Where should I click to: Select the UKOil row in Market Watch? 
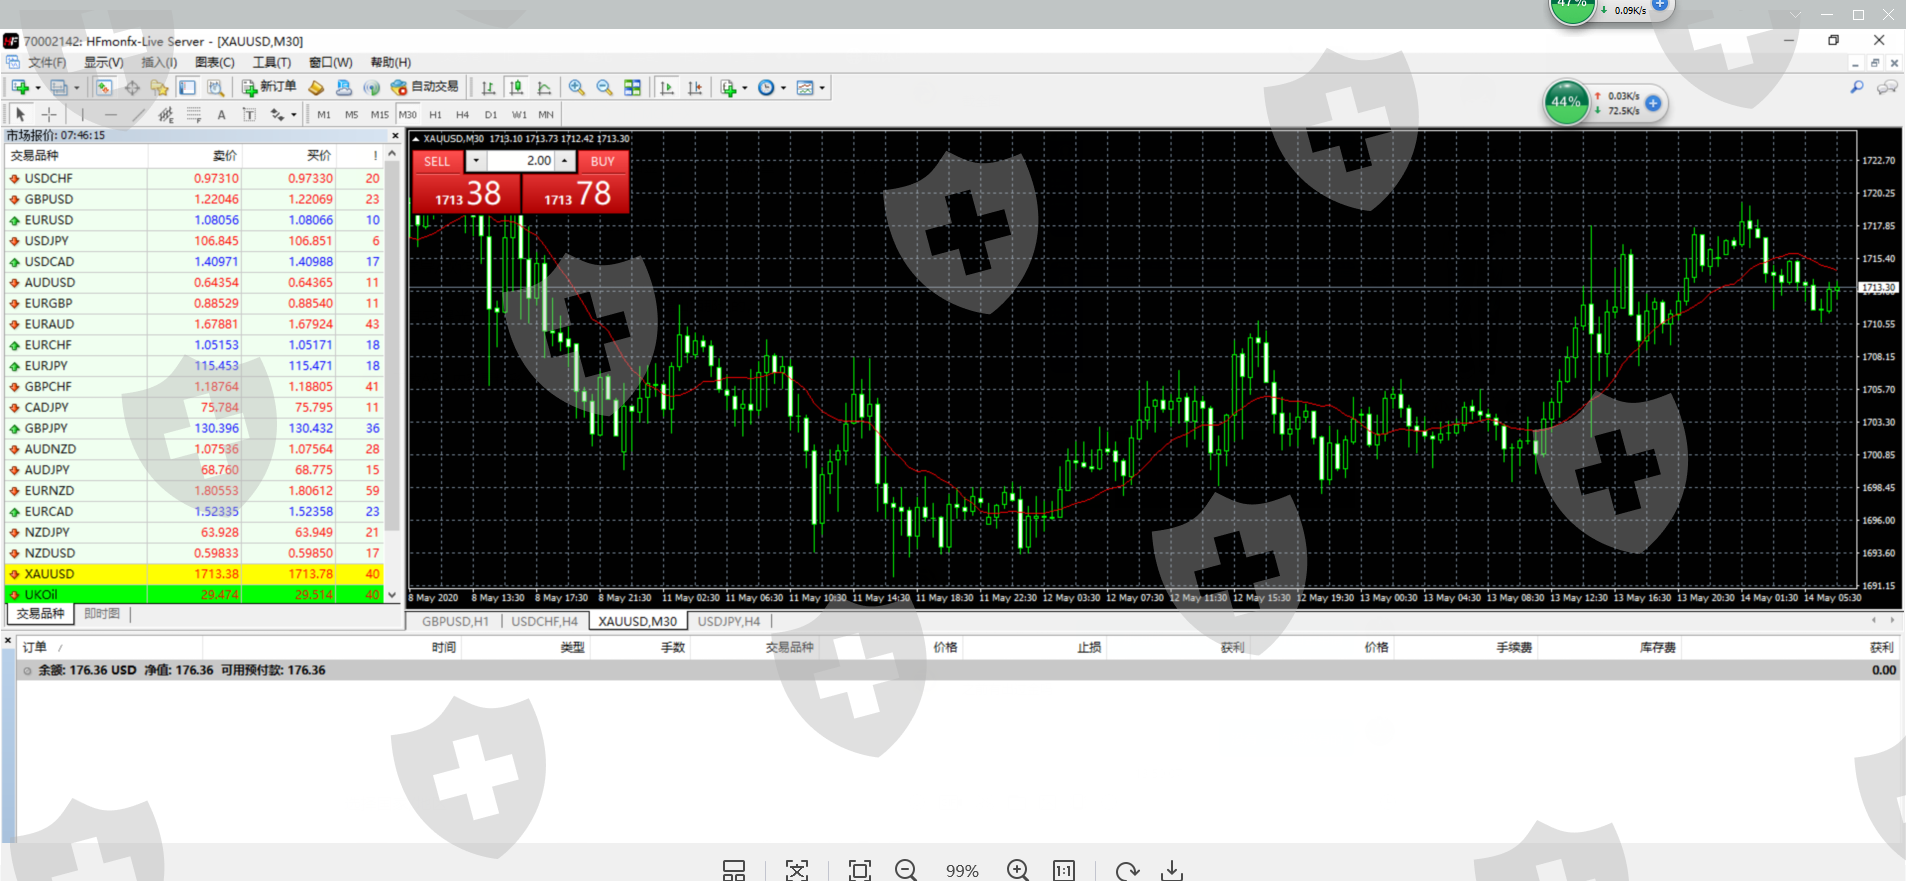[x=194, y=595]
